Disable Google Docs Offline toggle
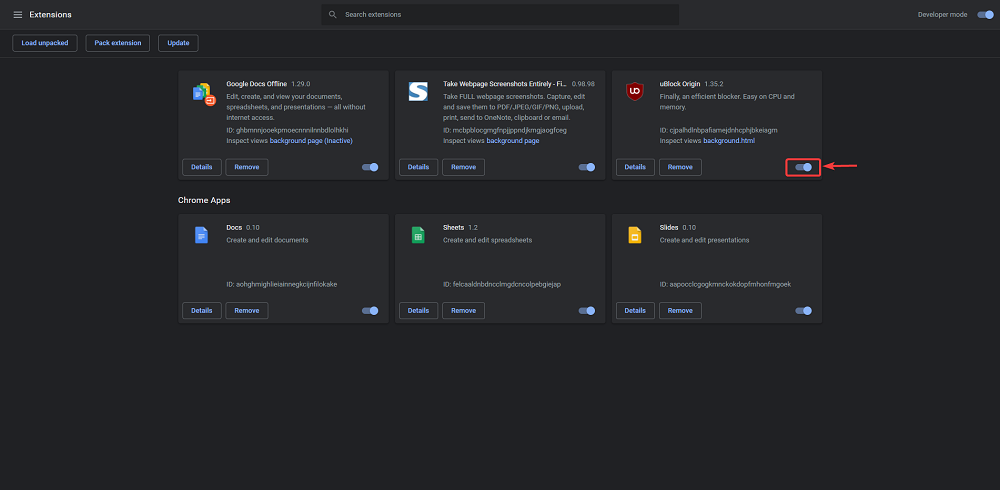 (x=370, y=167)
